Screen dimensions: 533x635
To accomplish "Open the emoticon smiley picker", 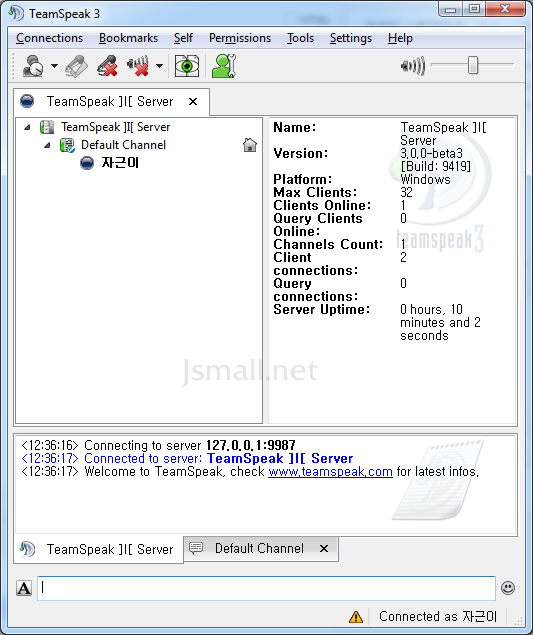I will (508, 588).
